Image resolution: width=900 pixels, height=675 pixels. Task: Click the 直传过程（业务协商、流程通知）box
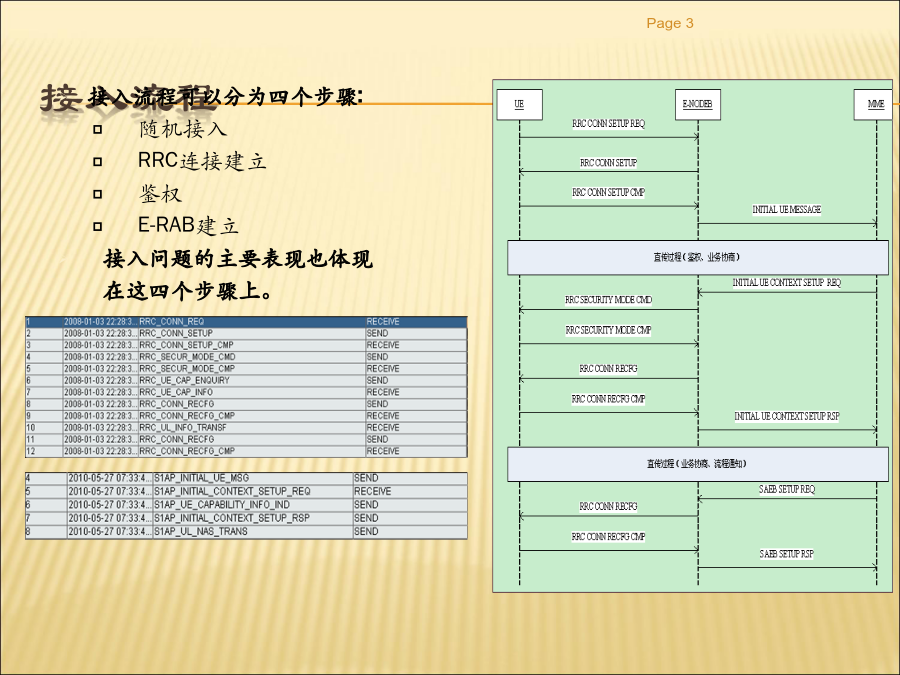point(698,464)
